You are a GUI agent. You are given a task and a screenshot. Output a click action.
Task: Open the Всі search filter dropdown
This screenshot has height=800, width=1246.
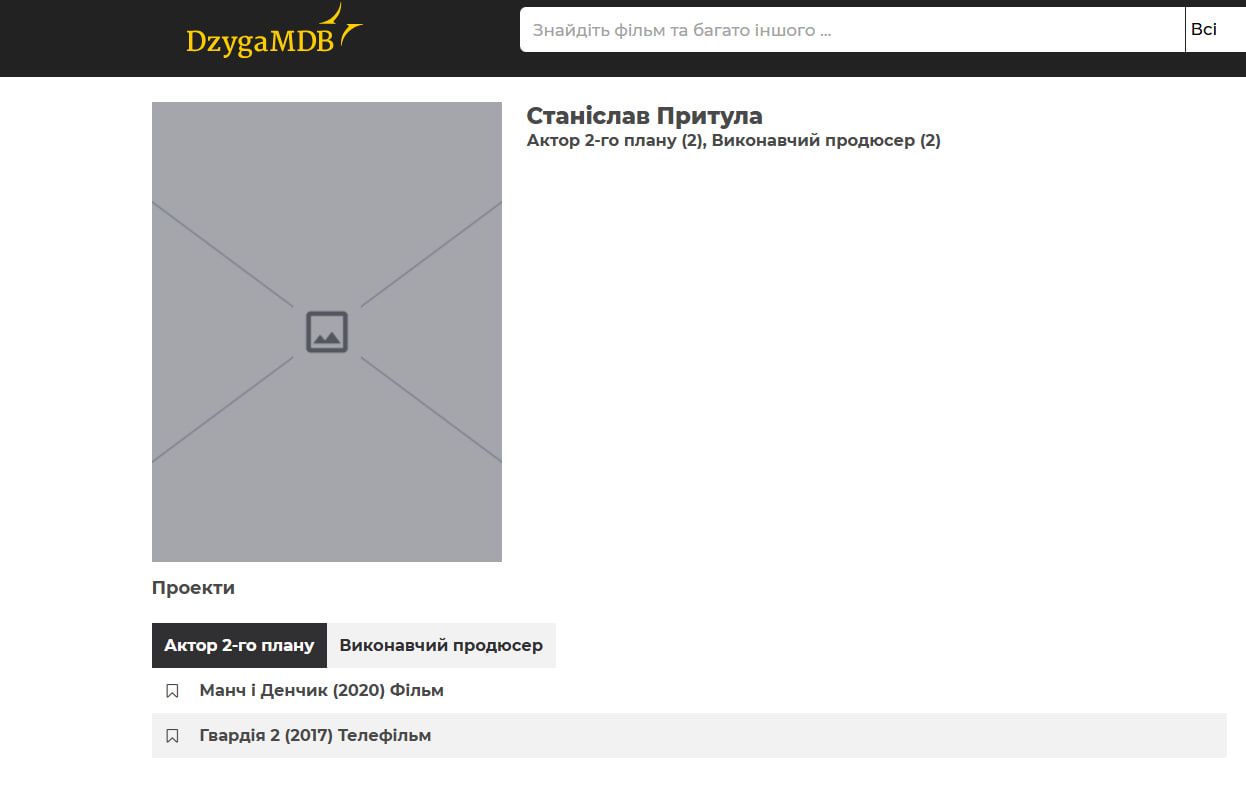point(1212,30)
